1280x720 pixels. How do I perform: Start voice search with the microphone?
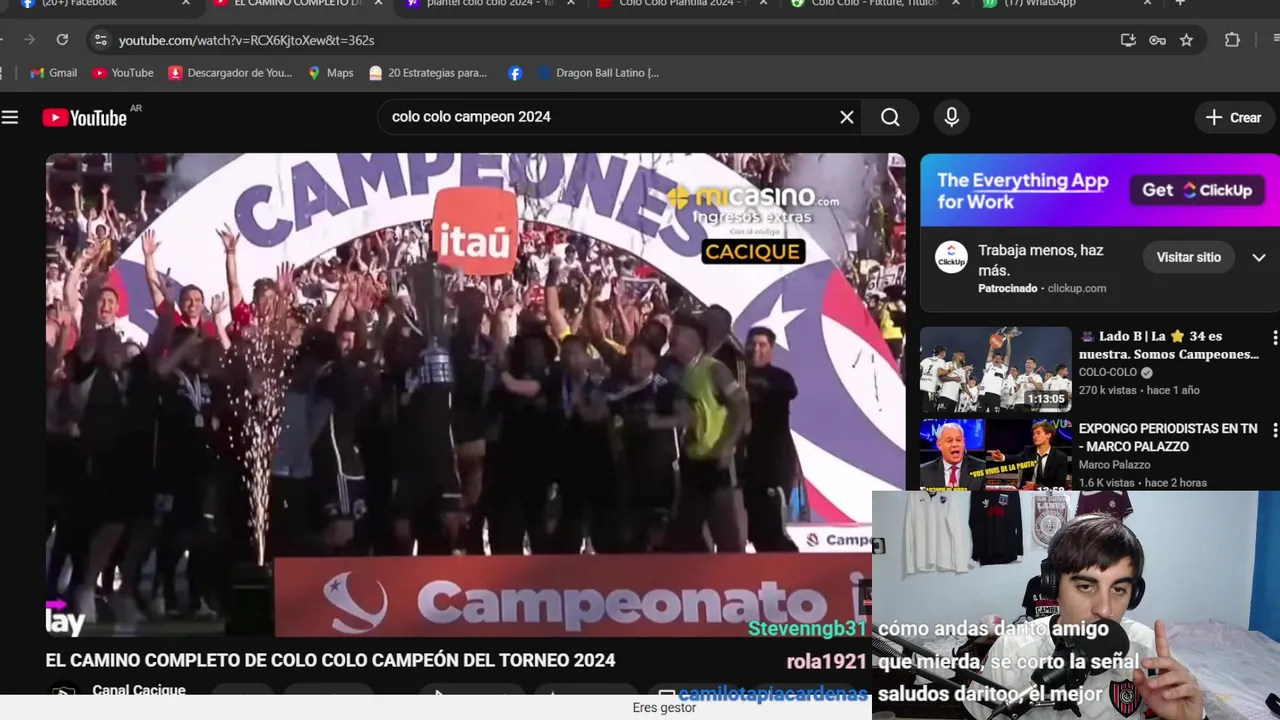[952, 117]
